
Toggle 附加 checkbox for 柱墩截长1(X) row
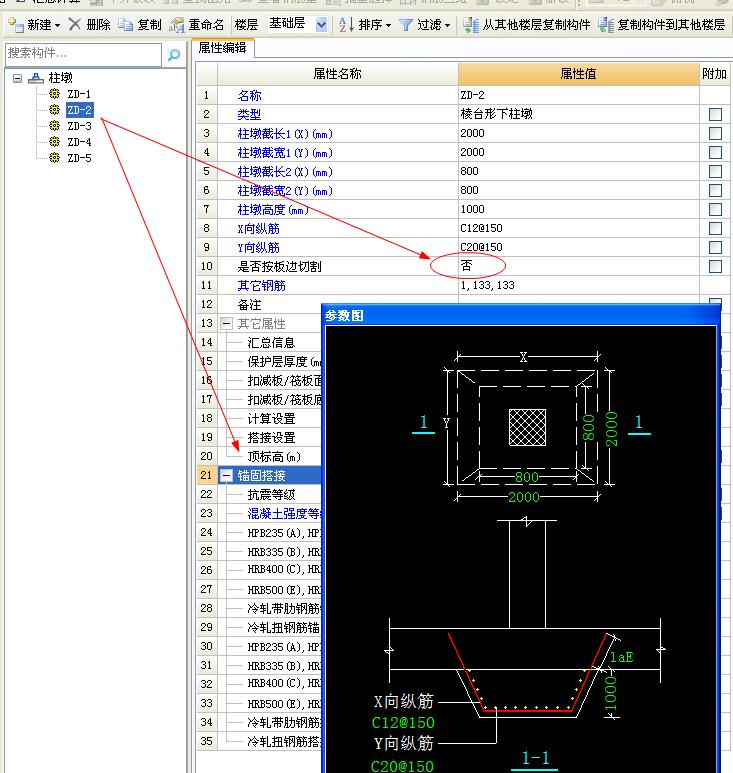(715, 133)
